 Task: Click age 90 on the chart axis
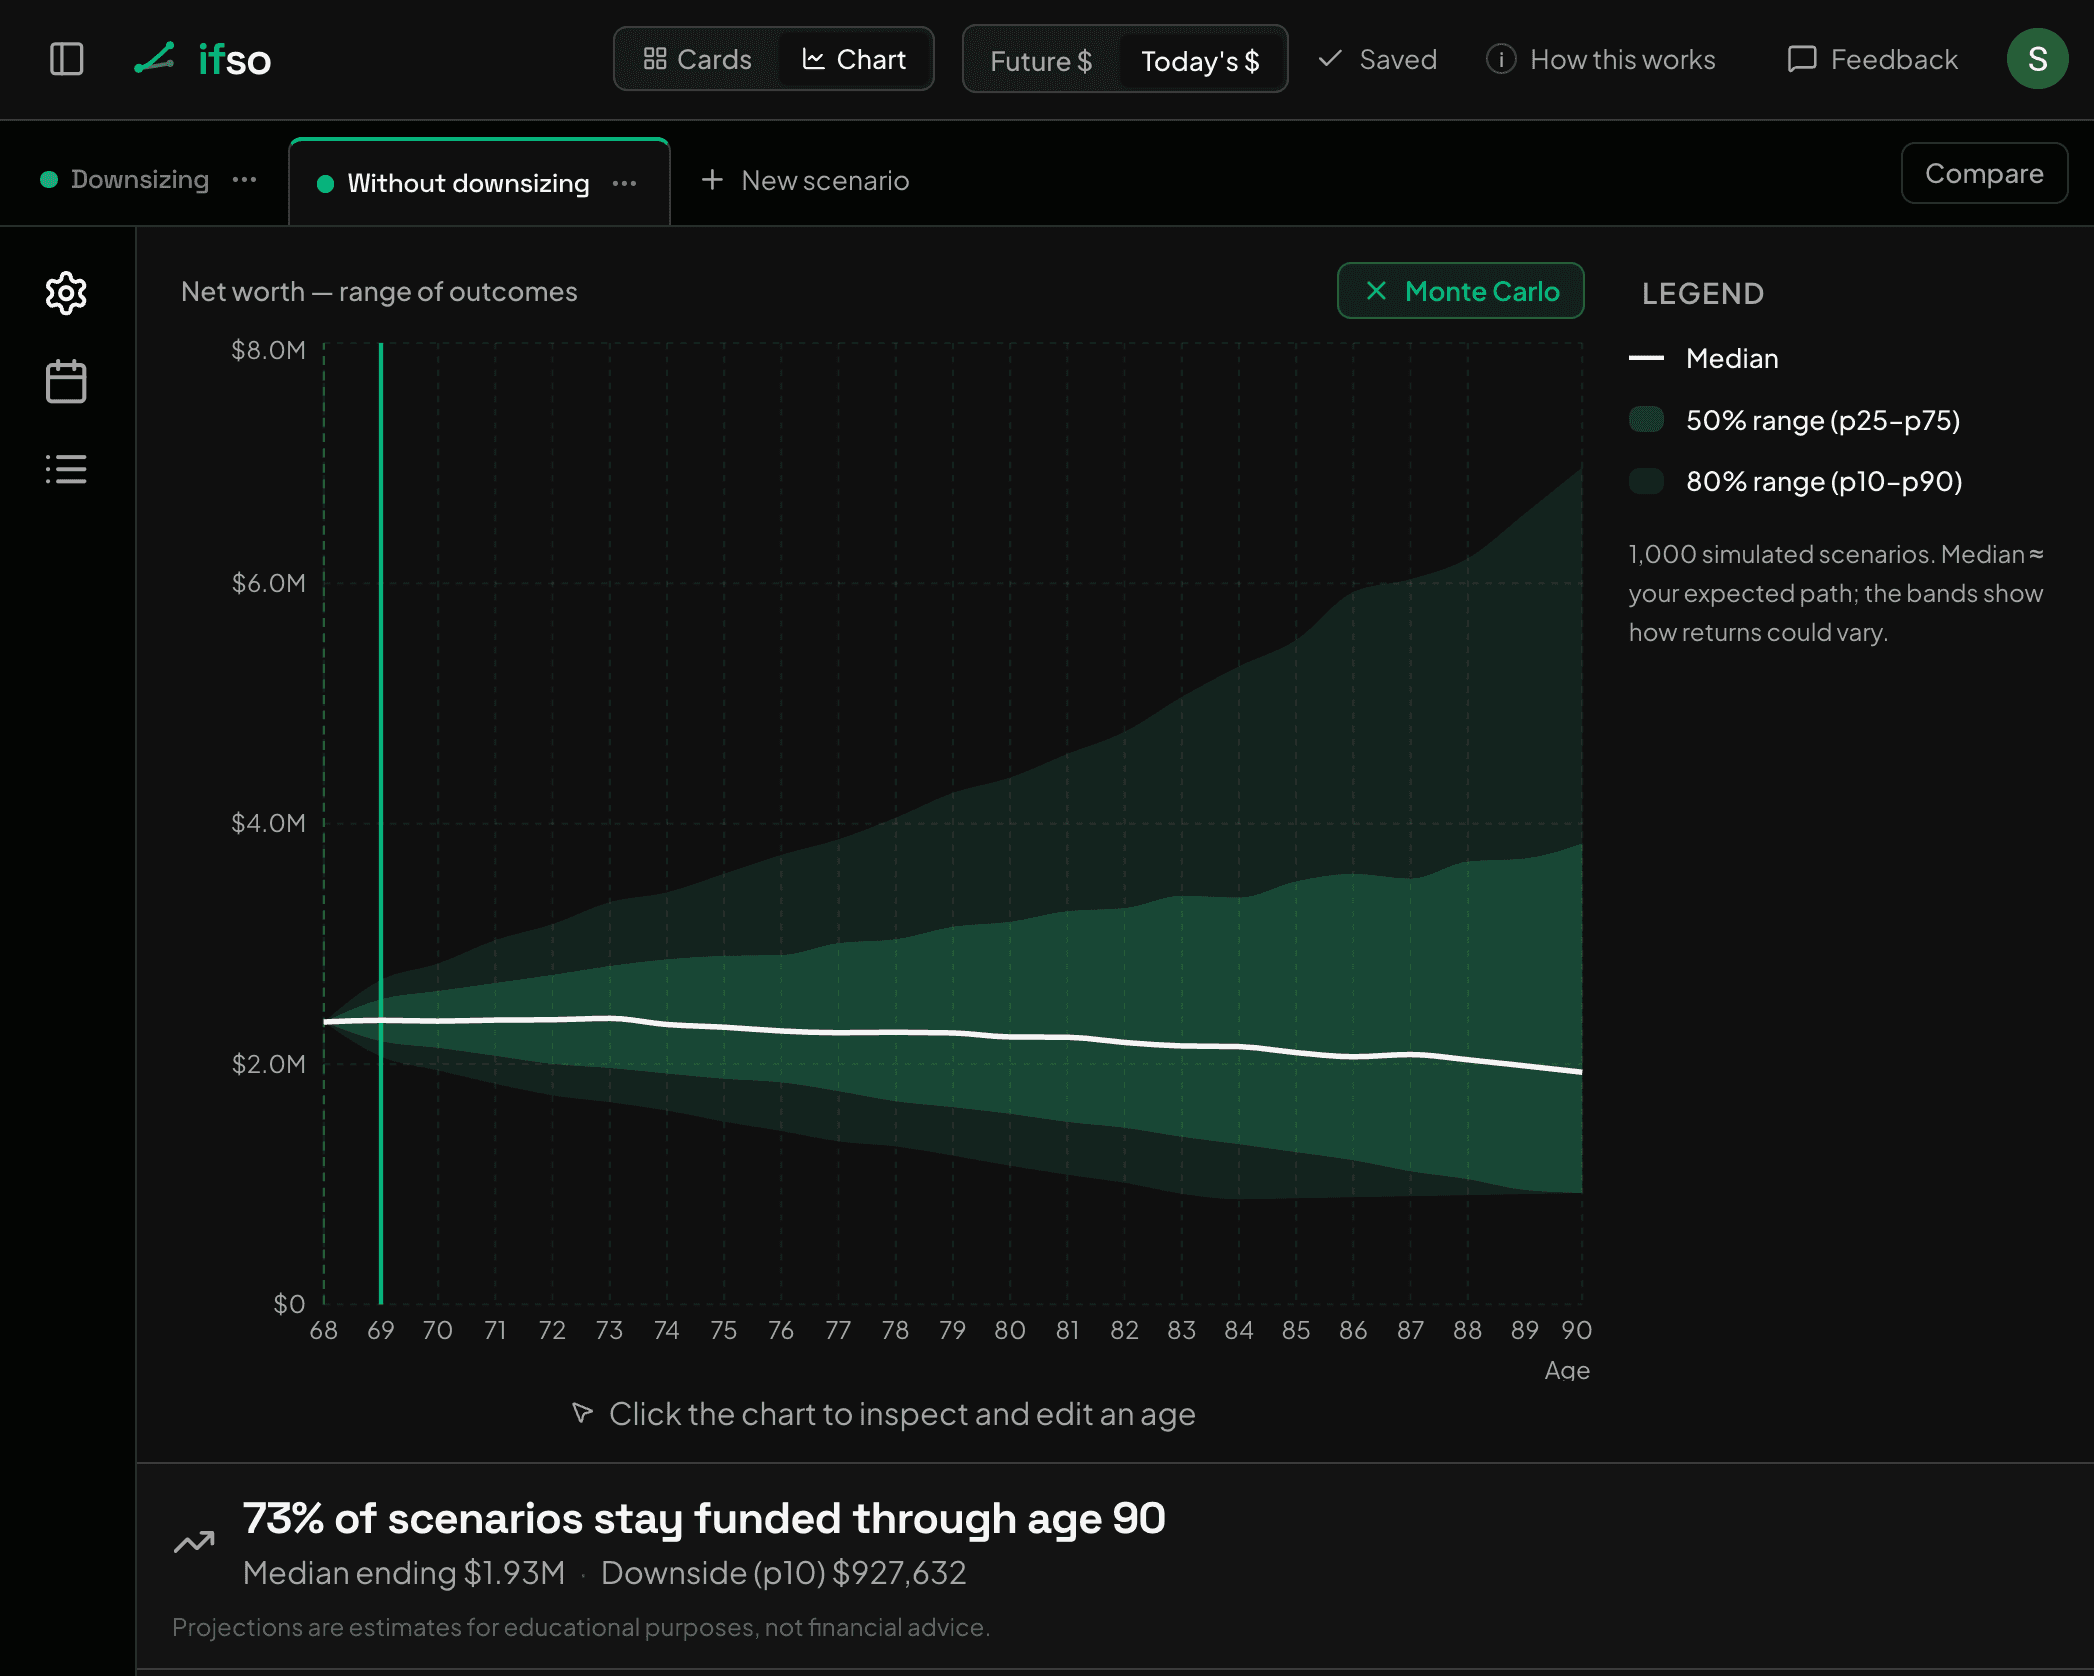1576,1330
